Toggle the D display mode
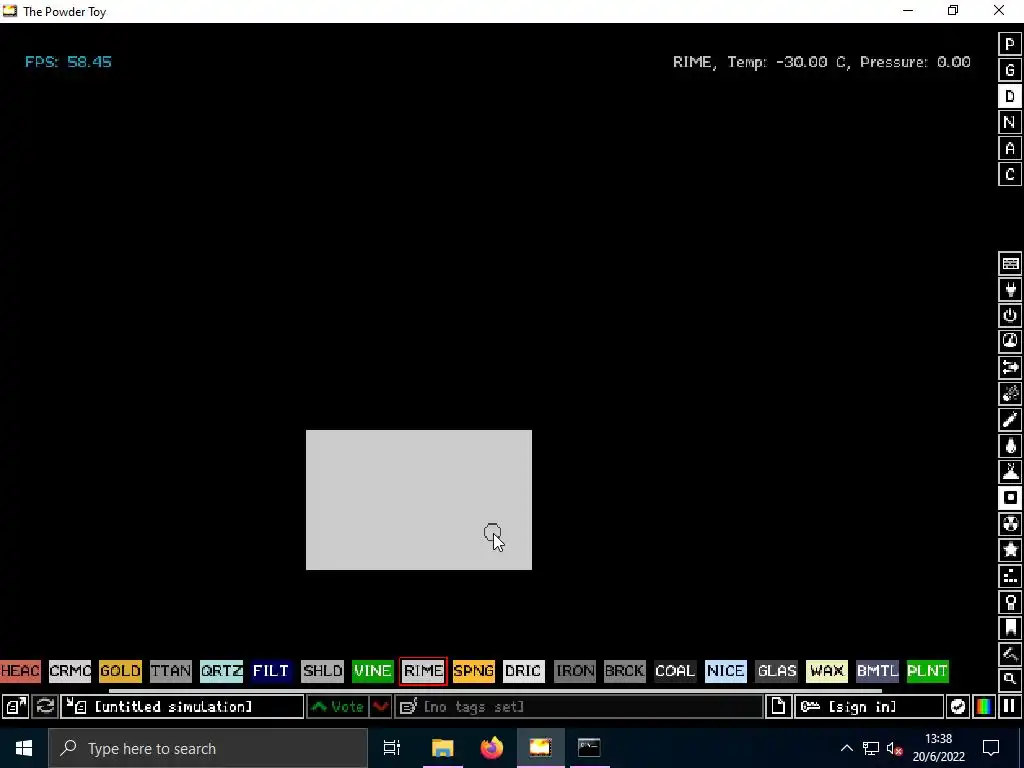 (x=1010, y=96)
